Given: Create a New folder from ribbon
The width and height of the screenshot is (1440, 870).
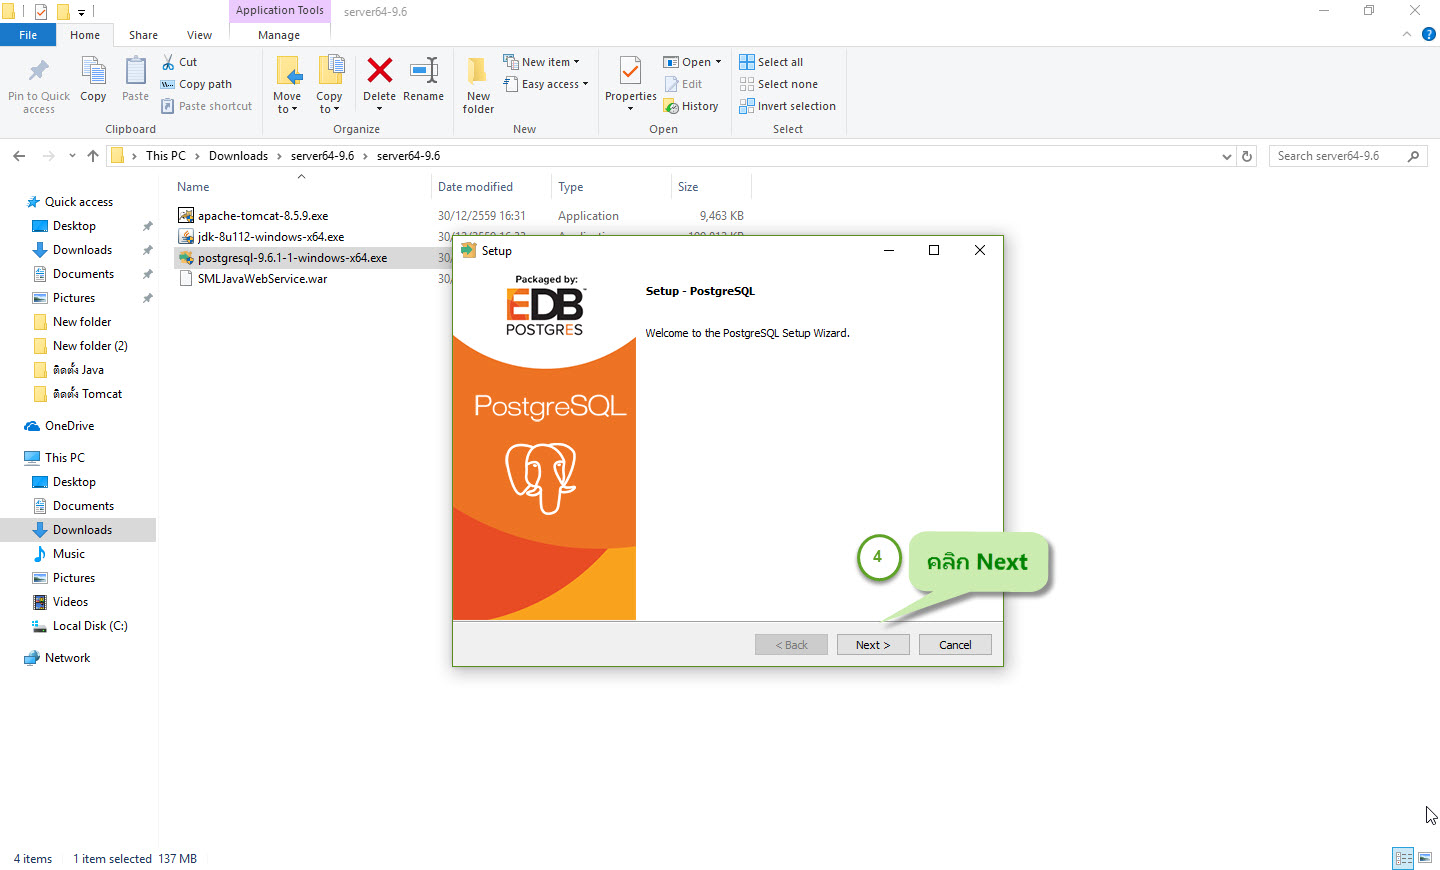Looking at the screenshot, I should point(478,85).
